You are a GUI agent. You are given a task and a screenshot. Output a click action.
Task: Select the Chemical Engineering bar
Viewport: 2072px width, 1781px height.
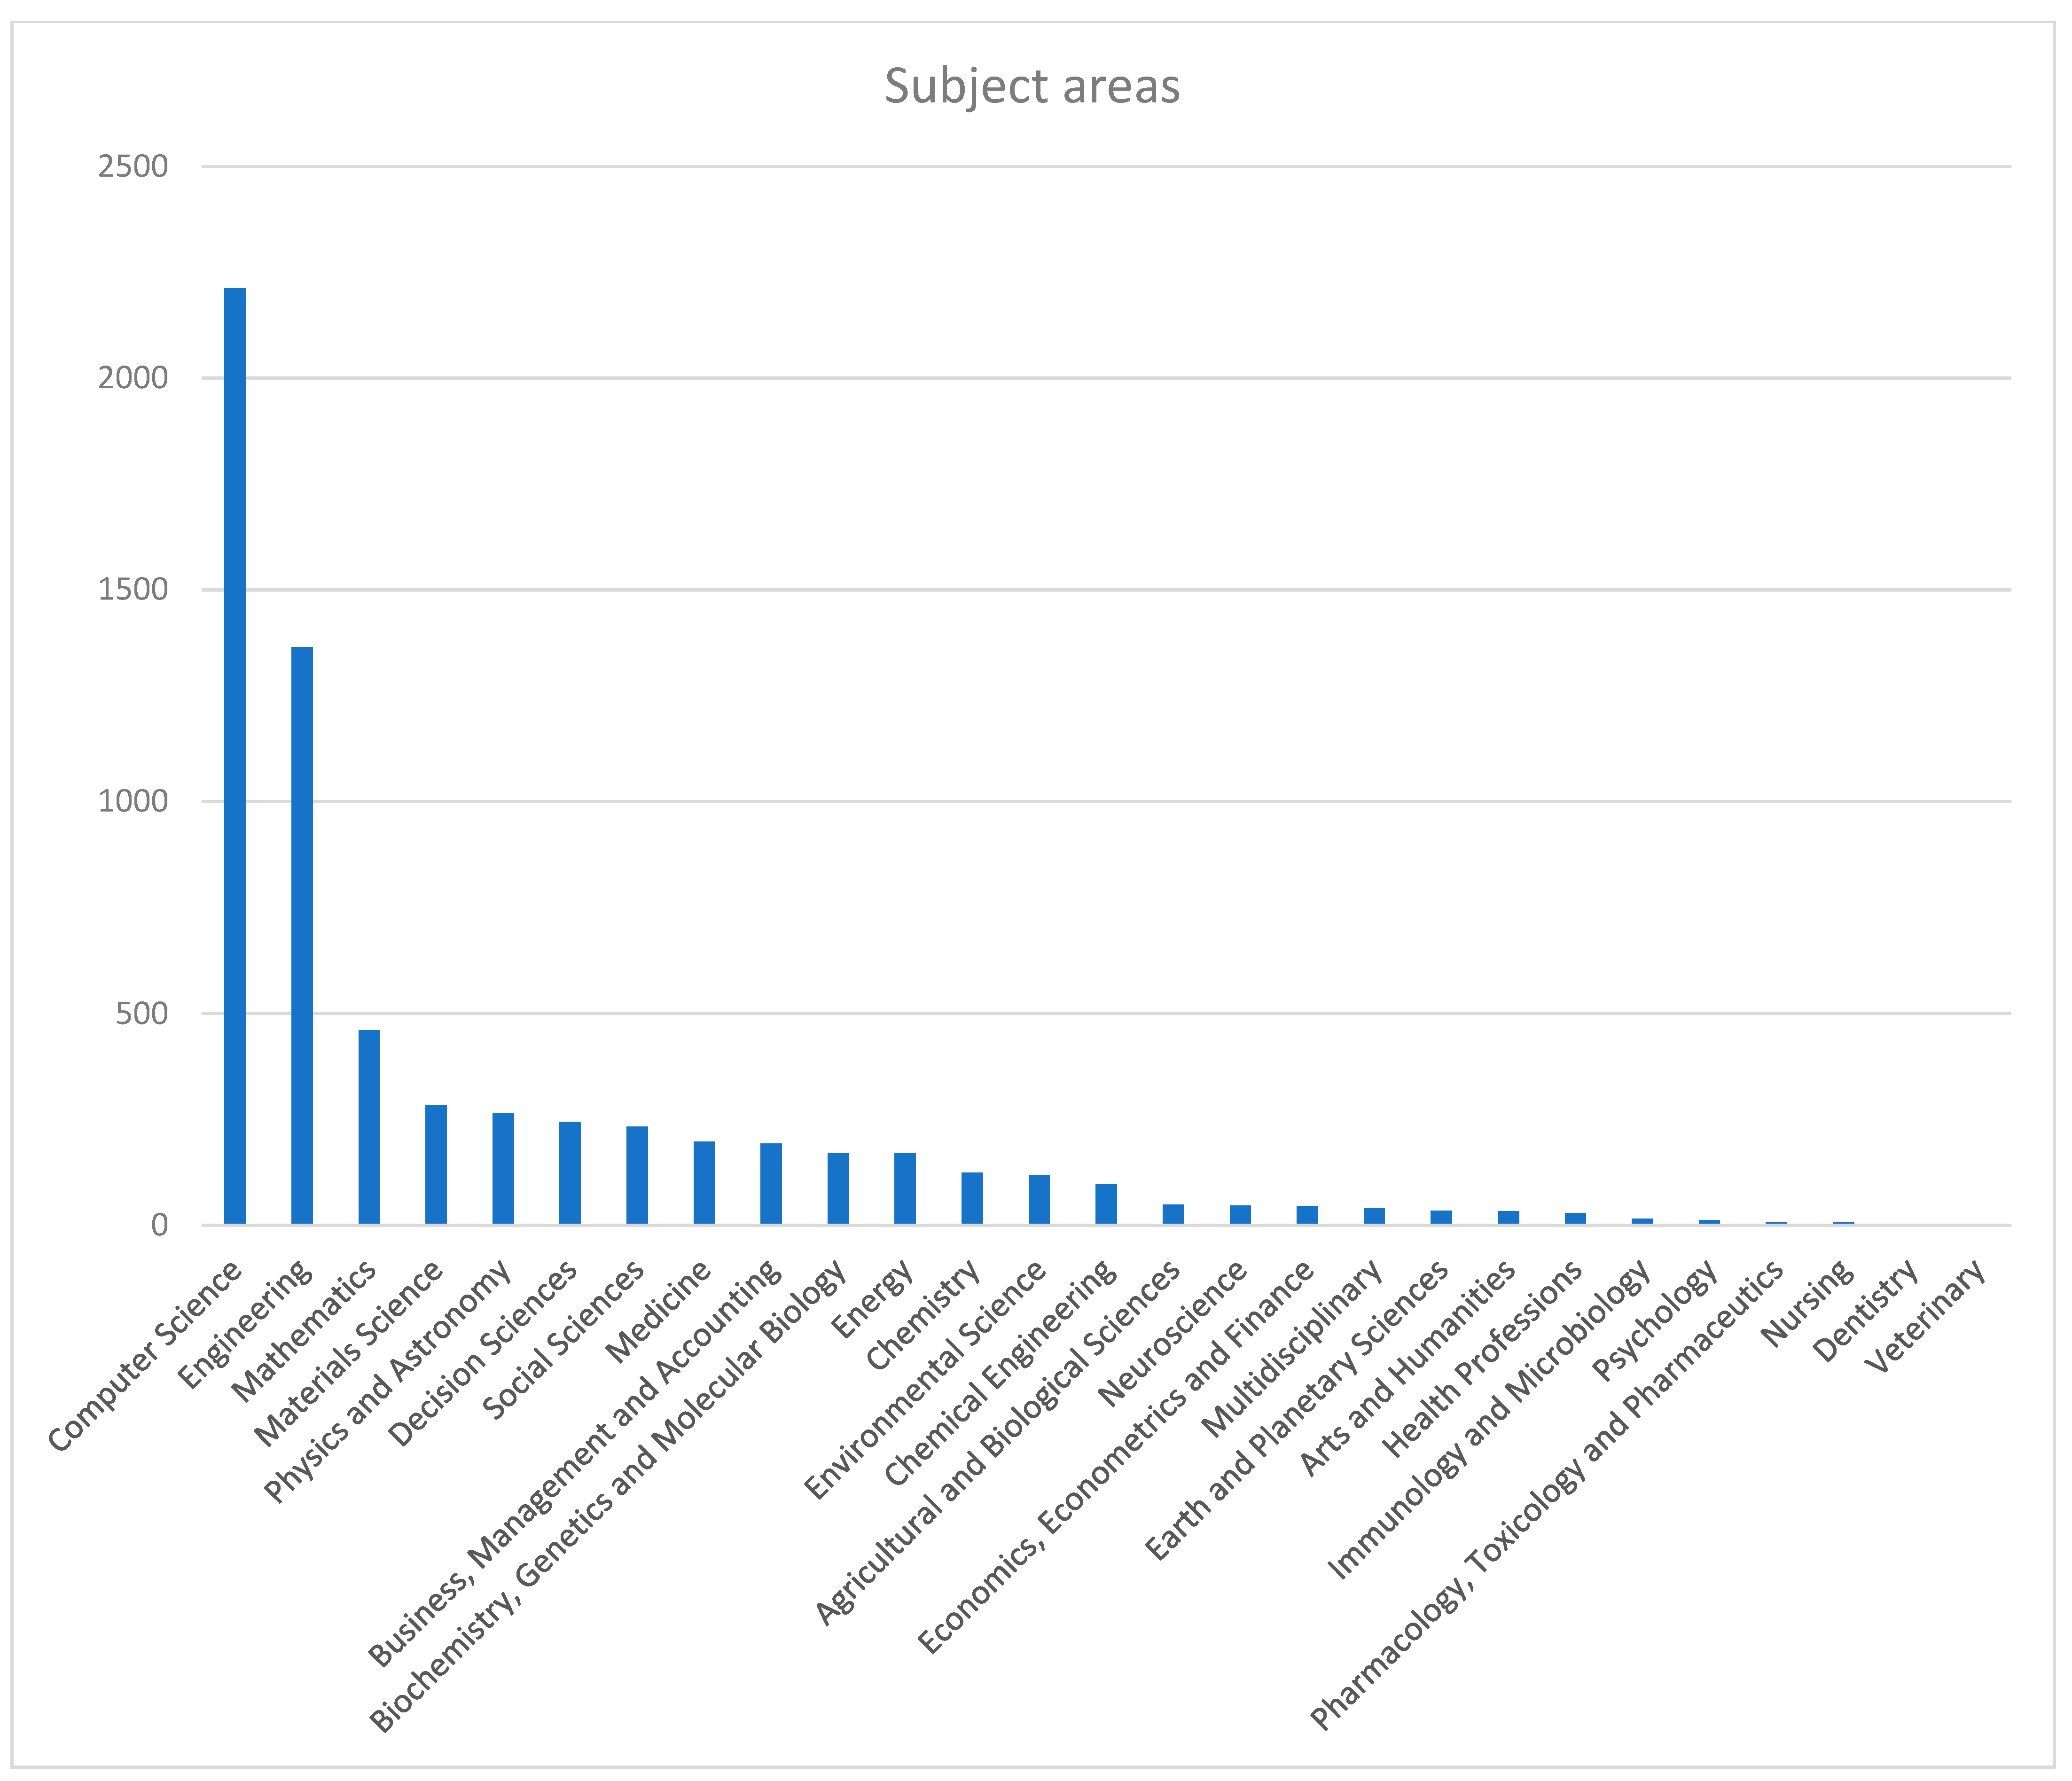click(1106, 1204)
